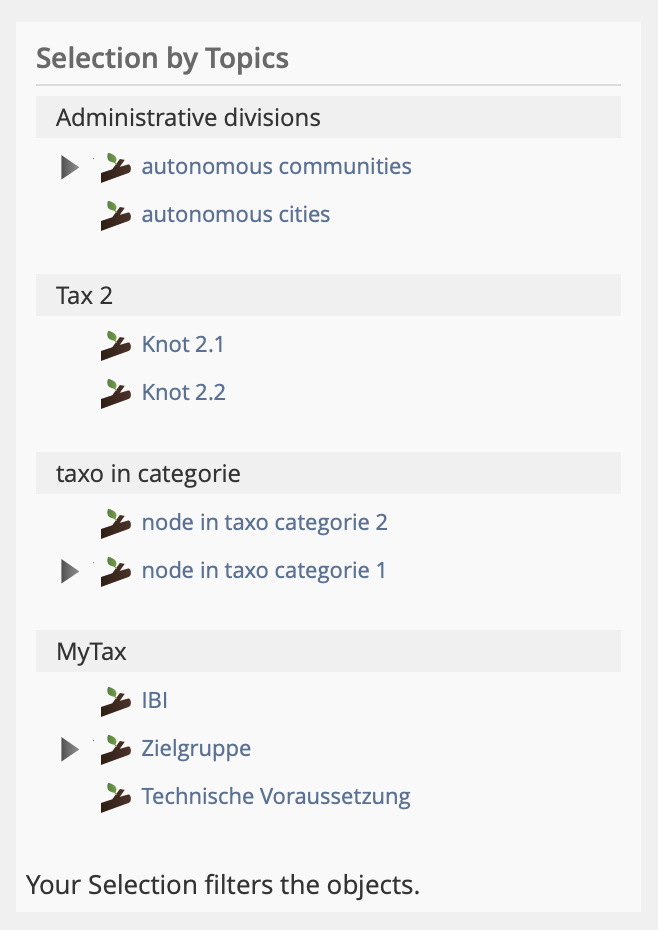Open node in taxo categorie 1 link
658x930 pixels.
pos(264,570)
